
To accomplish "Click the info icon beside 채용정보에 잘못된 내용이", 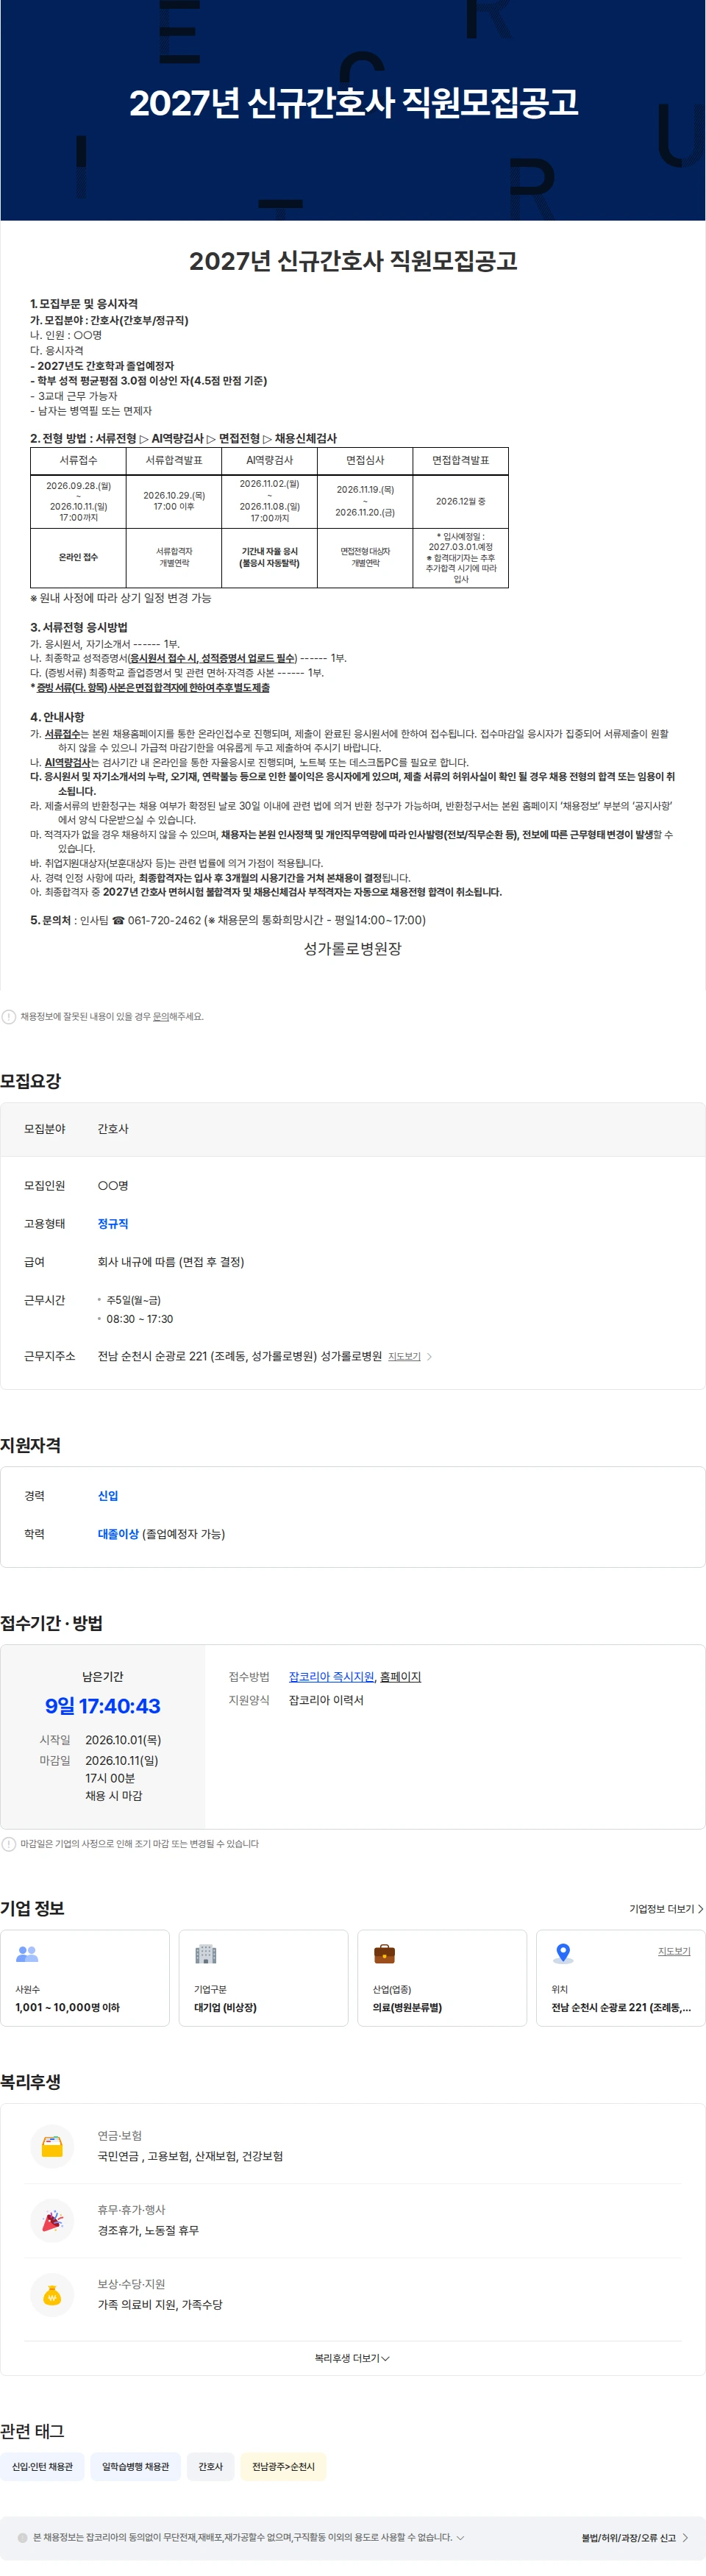I will 9,1016.
